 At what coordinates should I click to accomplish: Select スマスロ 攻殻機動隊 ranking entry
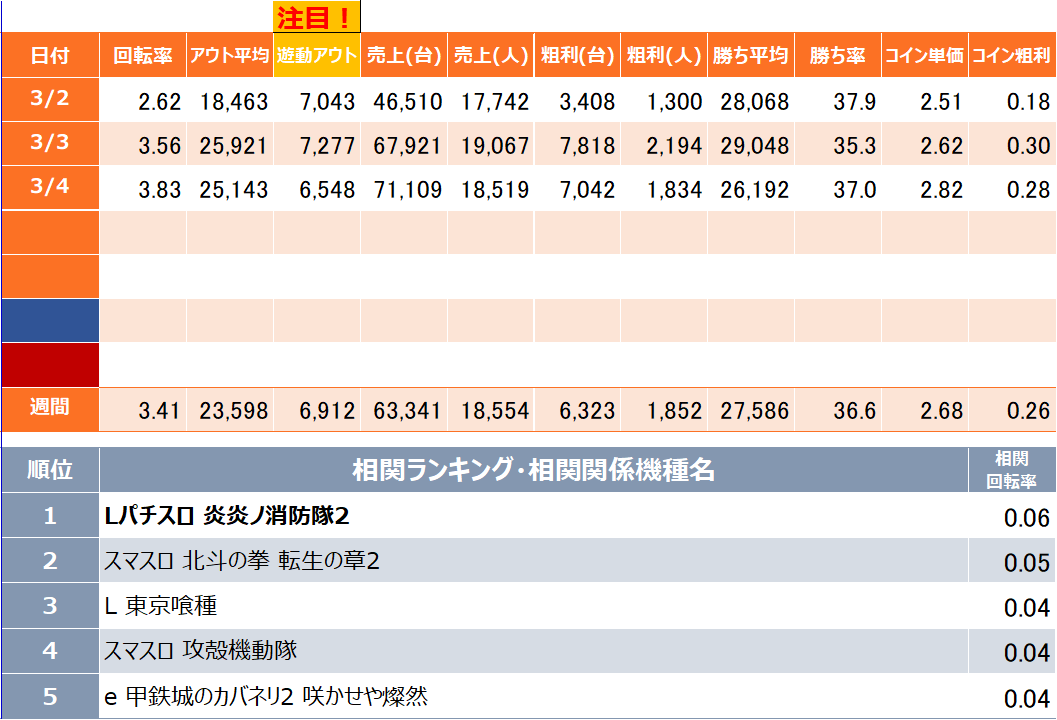pyautogui.click(x=201, y=651)
